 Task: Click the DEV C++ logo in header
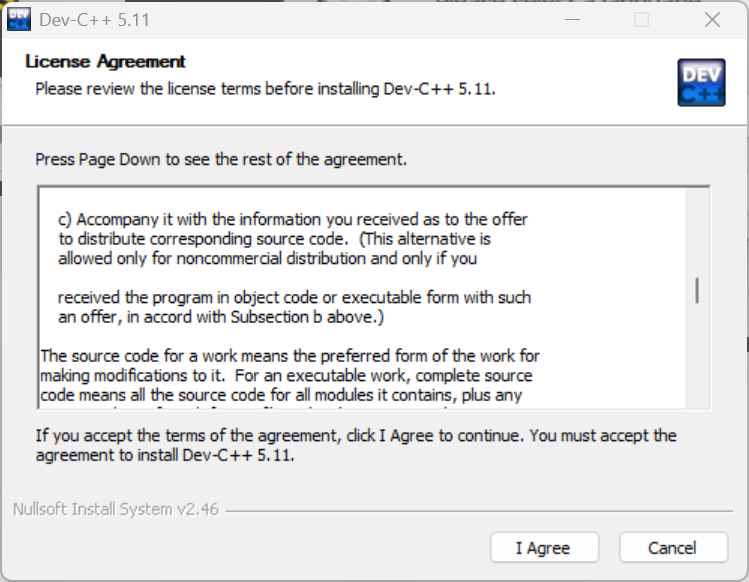pos(701,81)
